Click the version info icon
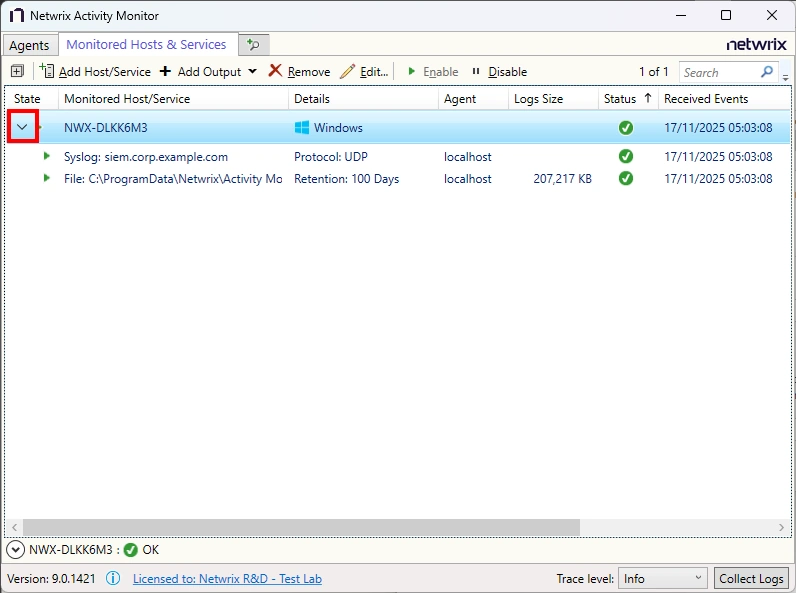Screen dimensions: 796x593 coord(114,578)
